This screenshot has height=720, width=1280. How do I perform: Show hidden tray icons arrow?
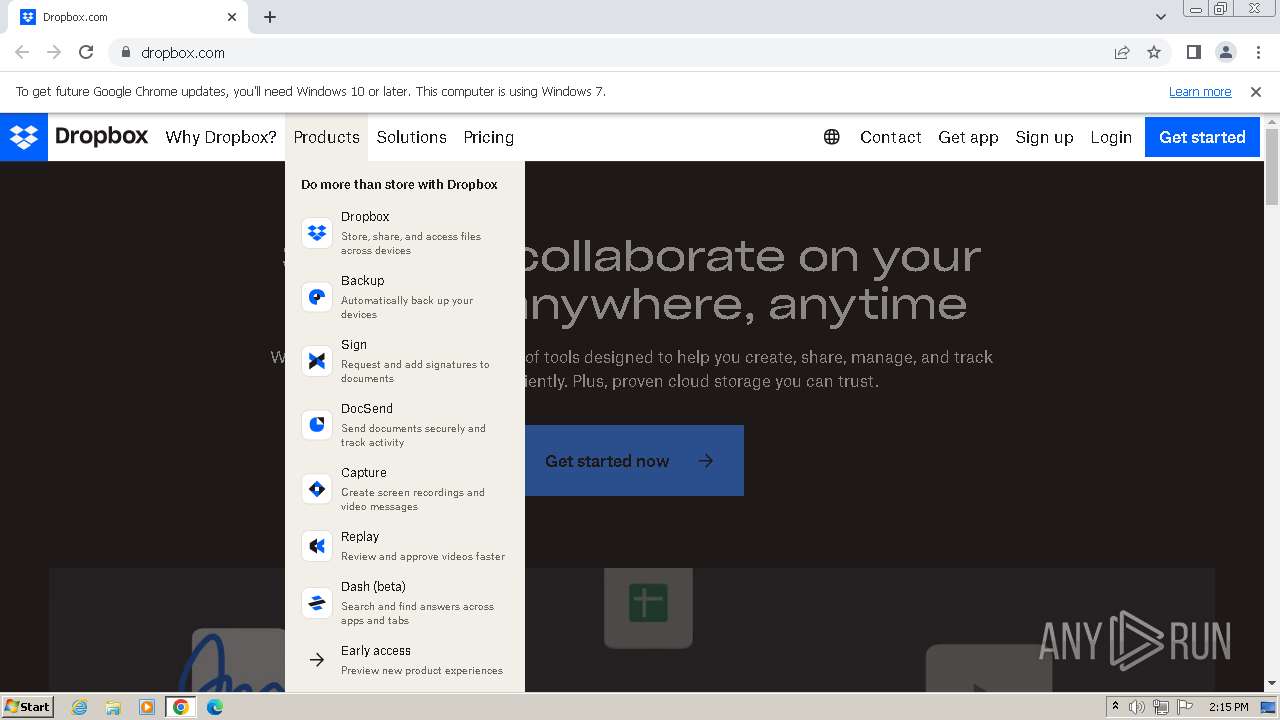pyautogui.click(x=1115, y=707)
